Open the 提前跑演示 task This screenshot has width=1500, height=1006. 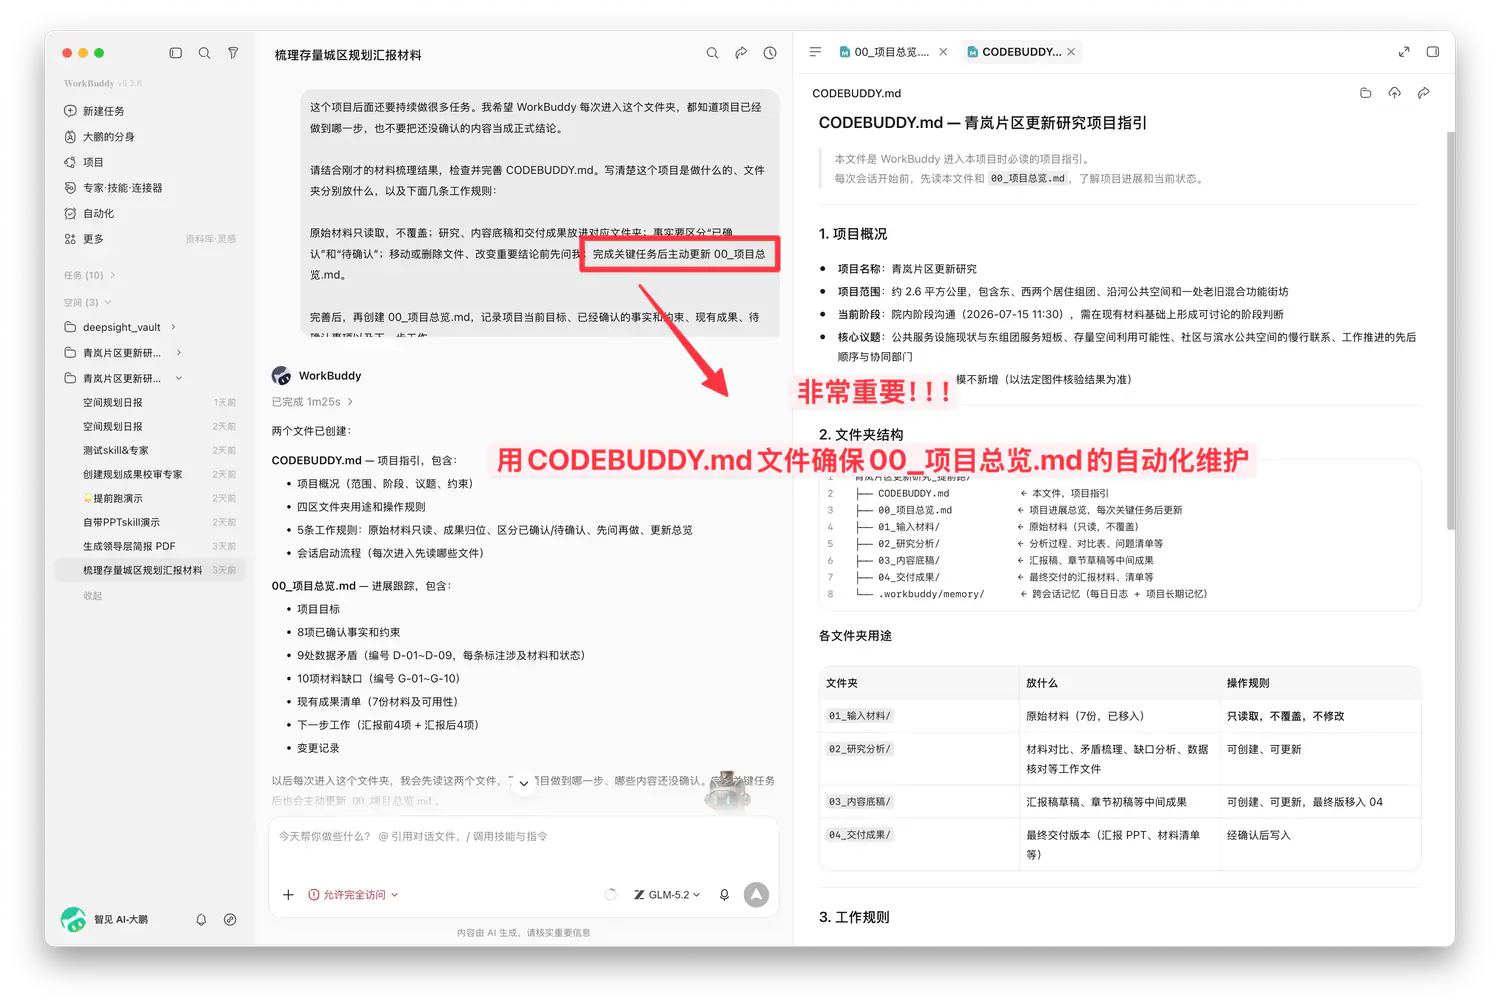tap(149, 498)
